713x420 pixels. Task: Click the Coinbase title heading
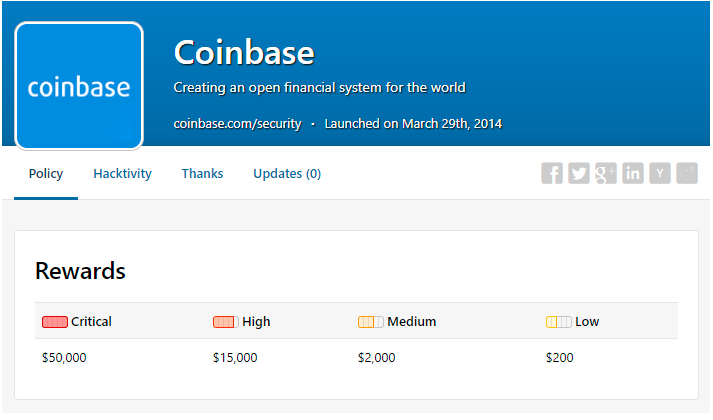244,52
